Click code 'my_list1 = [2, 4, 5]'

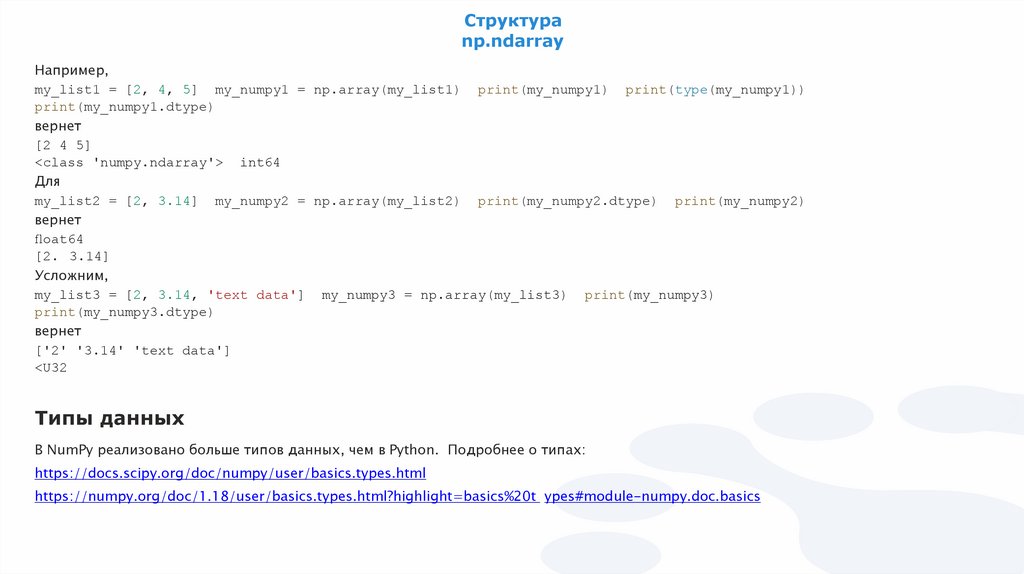pos(116,90)
